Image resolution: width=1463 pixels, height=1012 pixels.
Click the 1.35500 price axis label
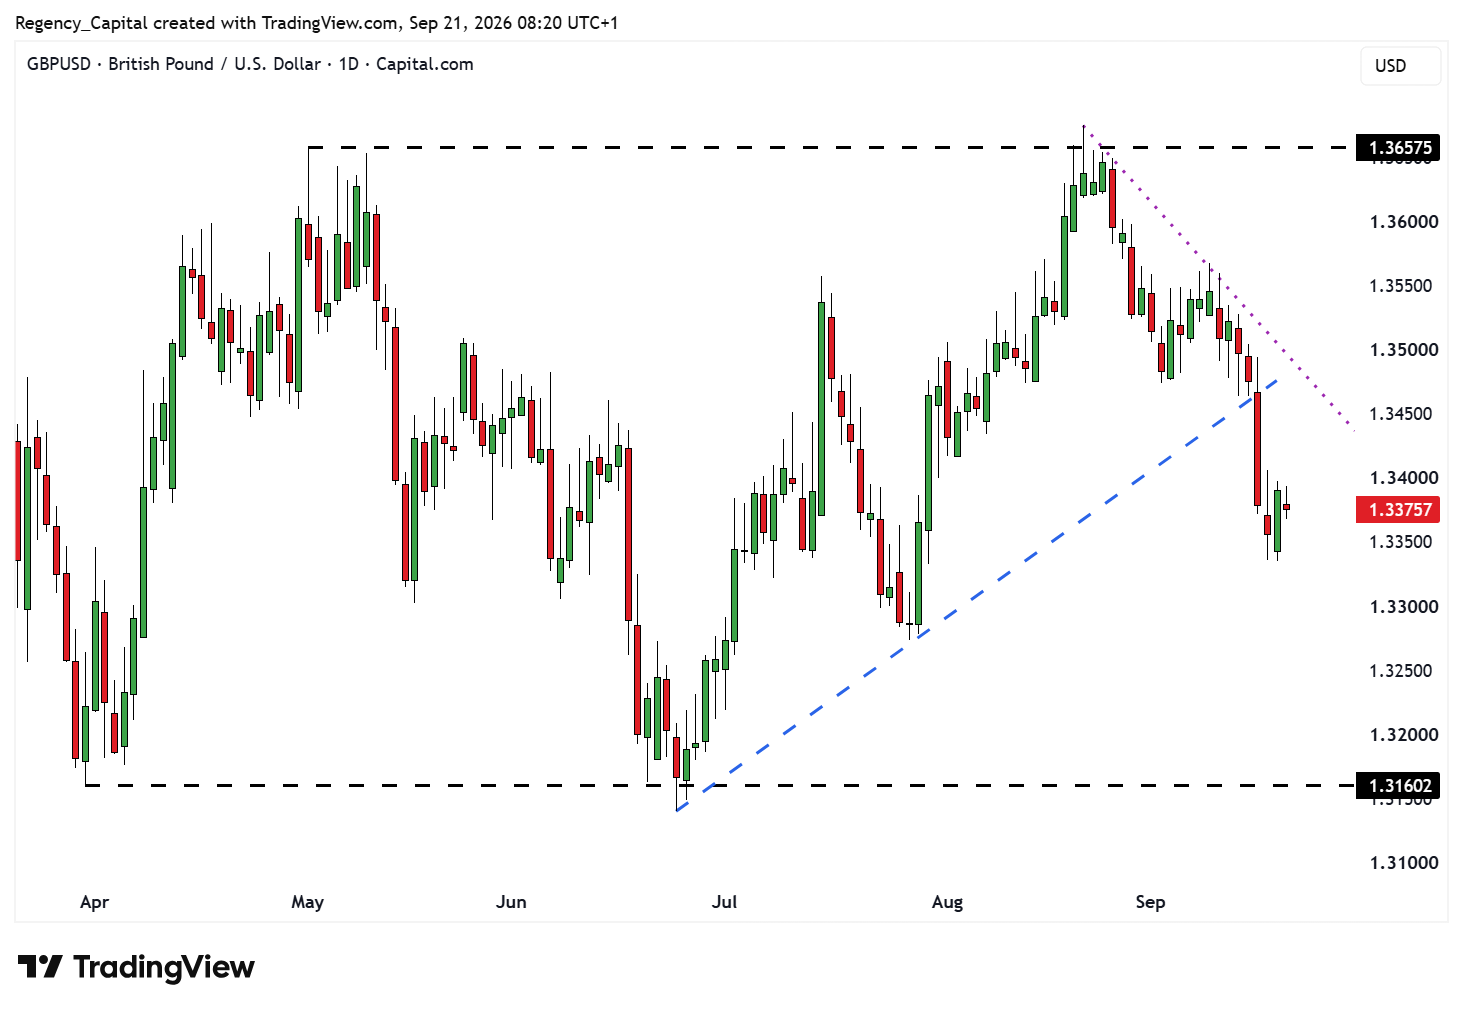pyautogui.click(x=1400, y=286)
